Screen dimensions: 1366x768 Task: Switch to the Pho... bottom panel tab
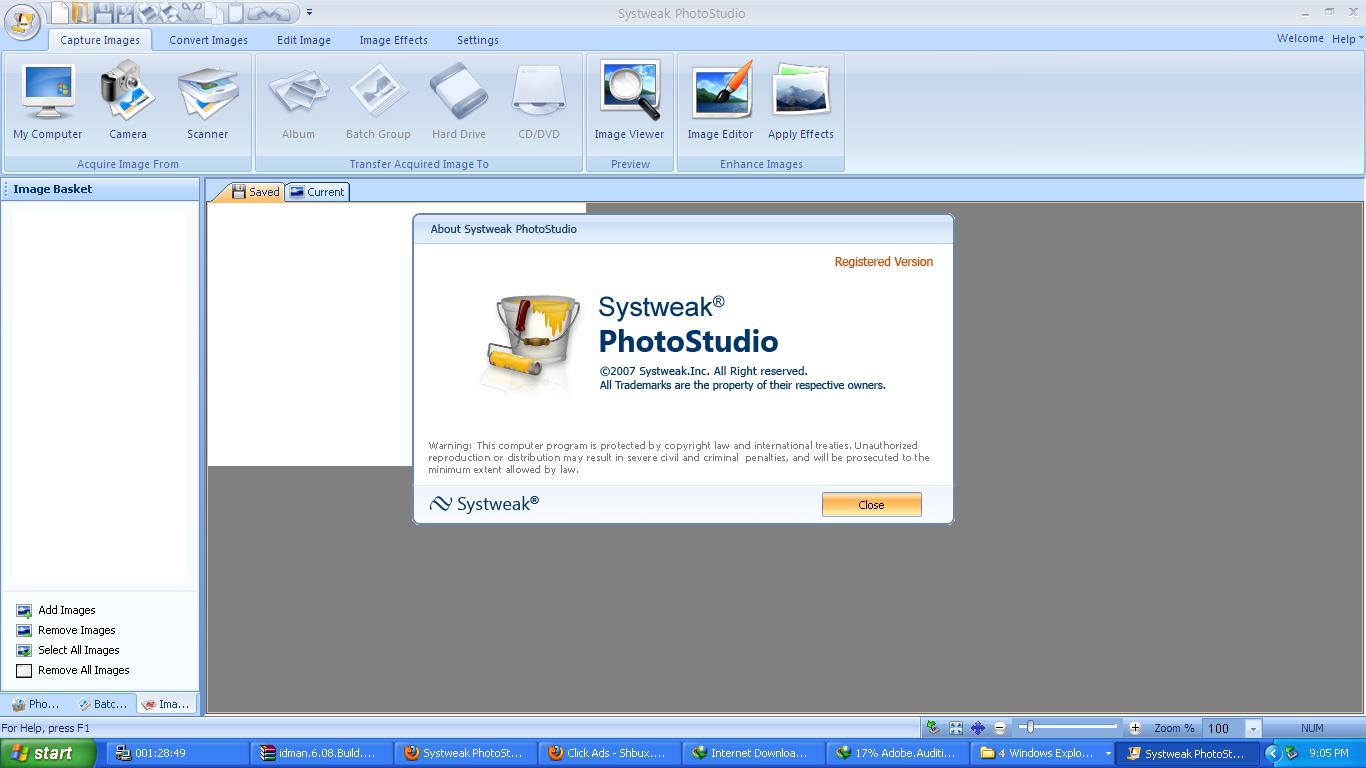click(36, 704)
